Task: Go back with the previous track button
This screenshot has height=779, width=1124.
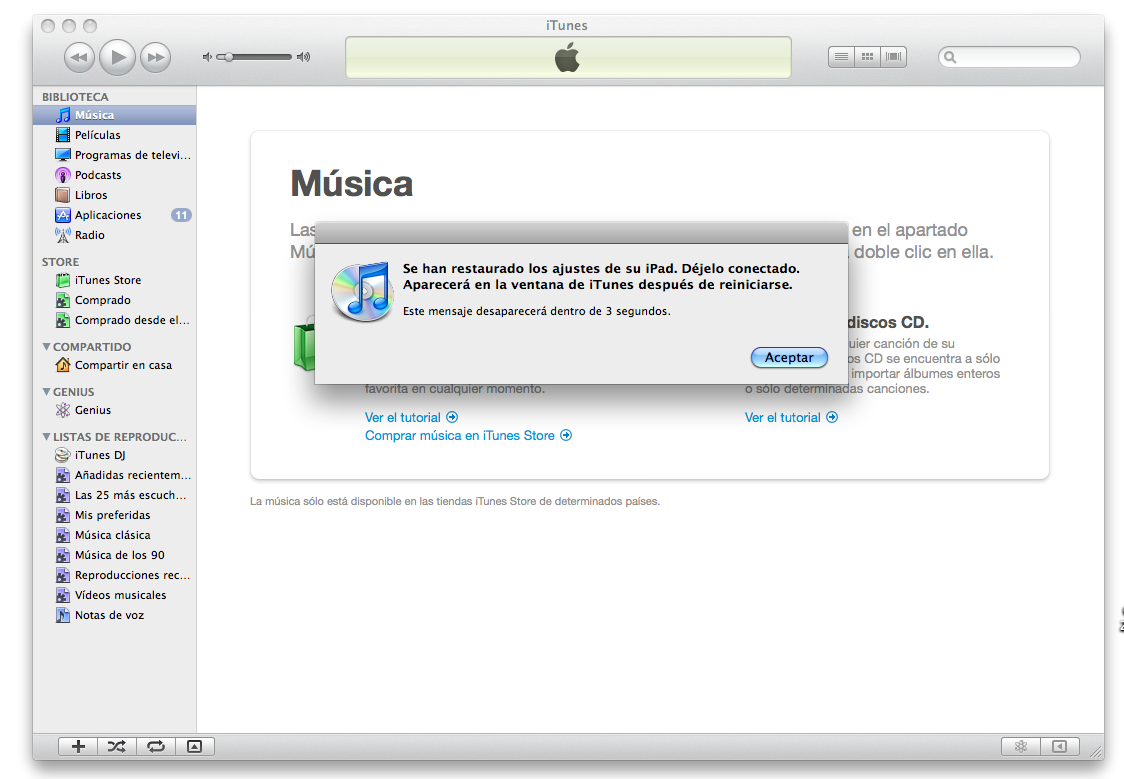Action: click(x=79, y=57)
